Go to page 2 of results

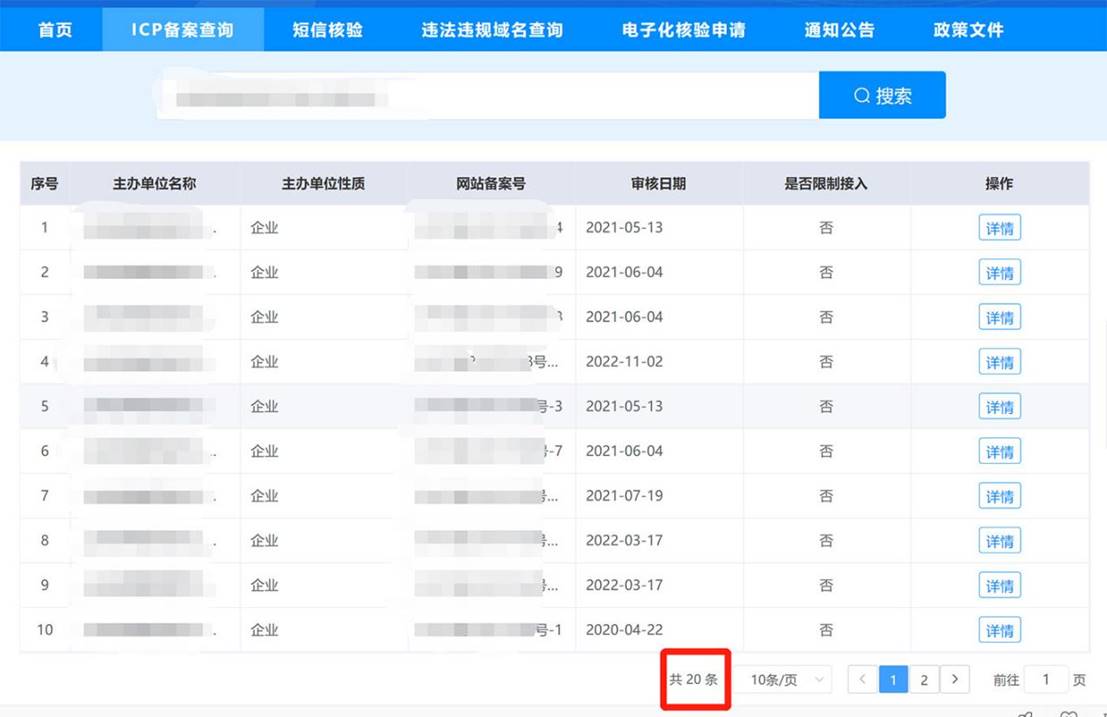click(924, 679)
